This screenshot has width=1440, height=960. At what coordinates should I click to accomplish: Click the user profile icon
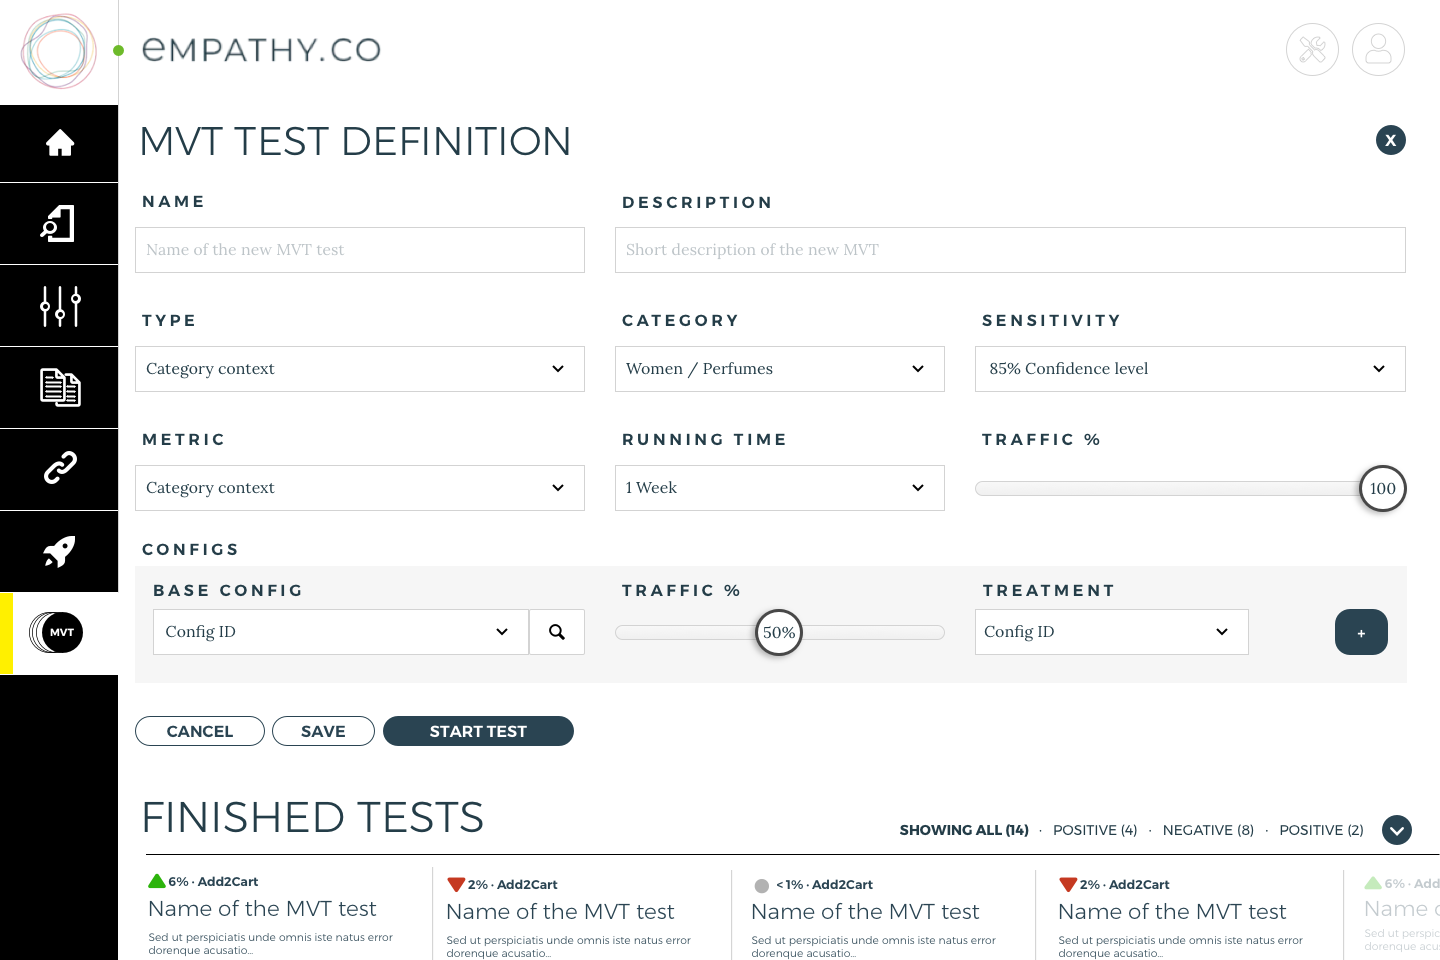(1378, 50)
